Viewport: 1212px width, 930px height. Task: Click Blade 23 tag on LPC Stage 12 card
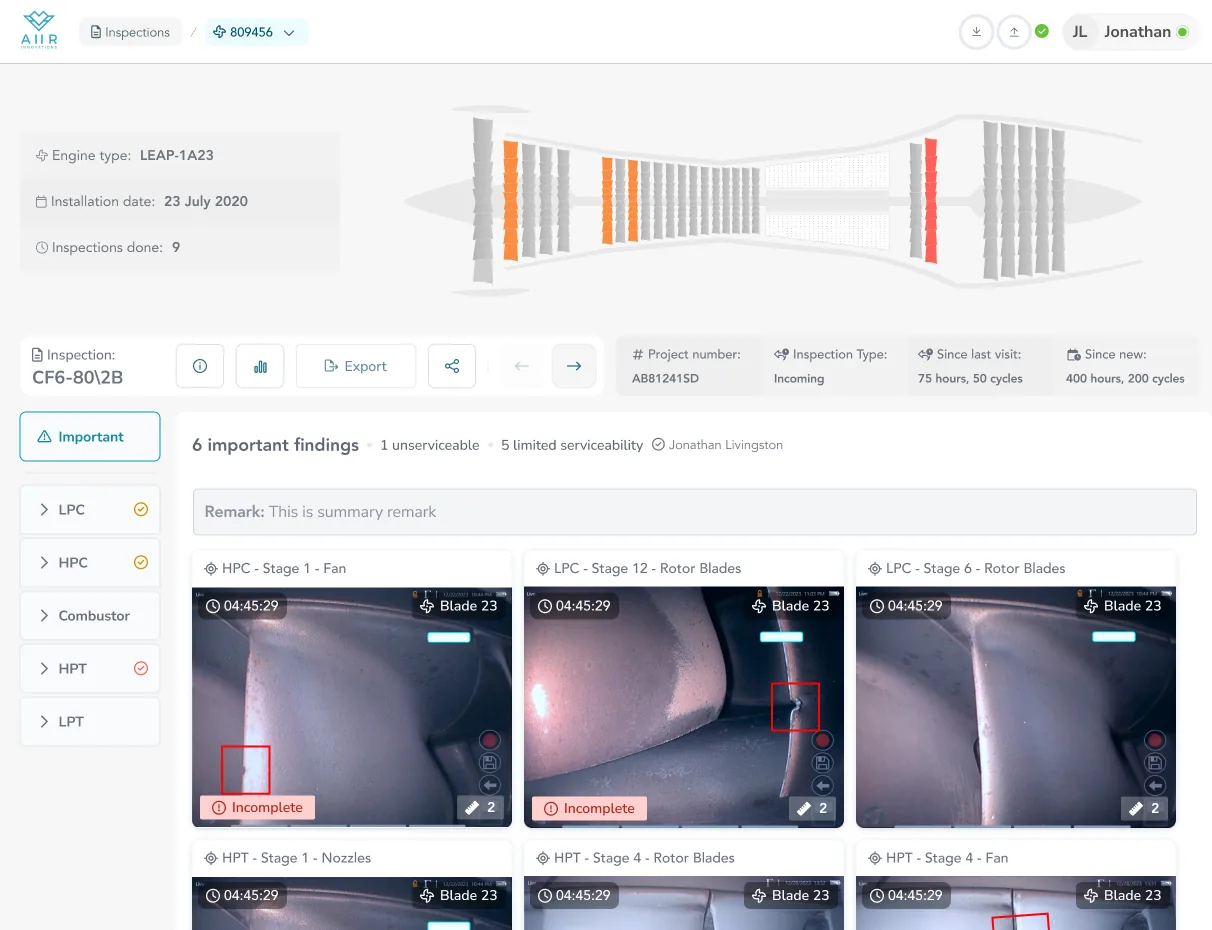(x=790, y=606)
